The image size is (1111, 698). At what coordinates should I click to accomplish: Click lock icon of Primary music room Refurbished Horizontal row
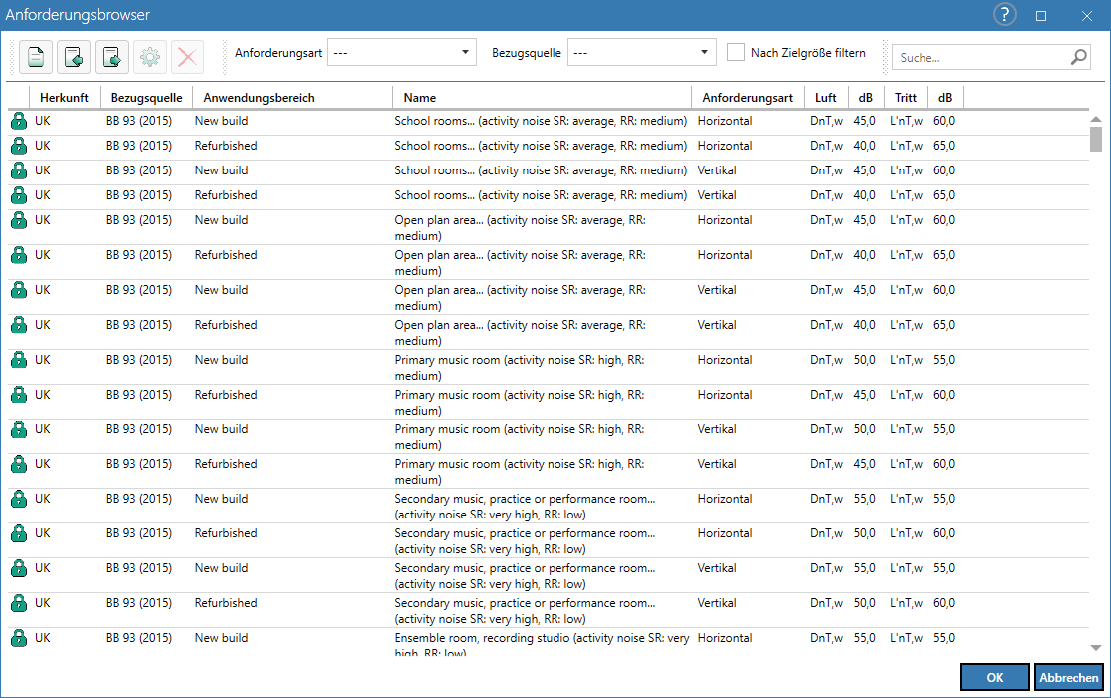(19, 395)
